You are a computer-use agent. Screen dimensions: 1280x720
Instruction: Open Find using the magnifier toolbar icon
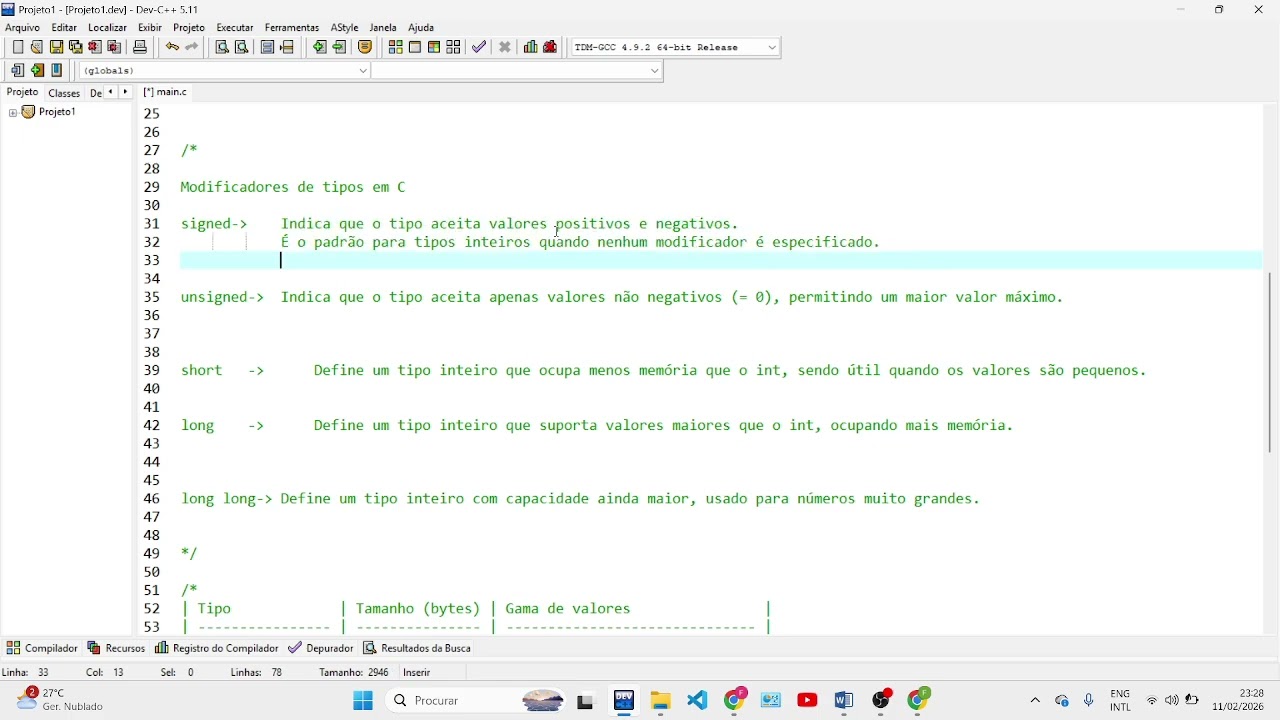tap(222, 47)
